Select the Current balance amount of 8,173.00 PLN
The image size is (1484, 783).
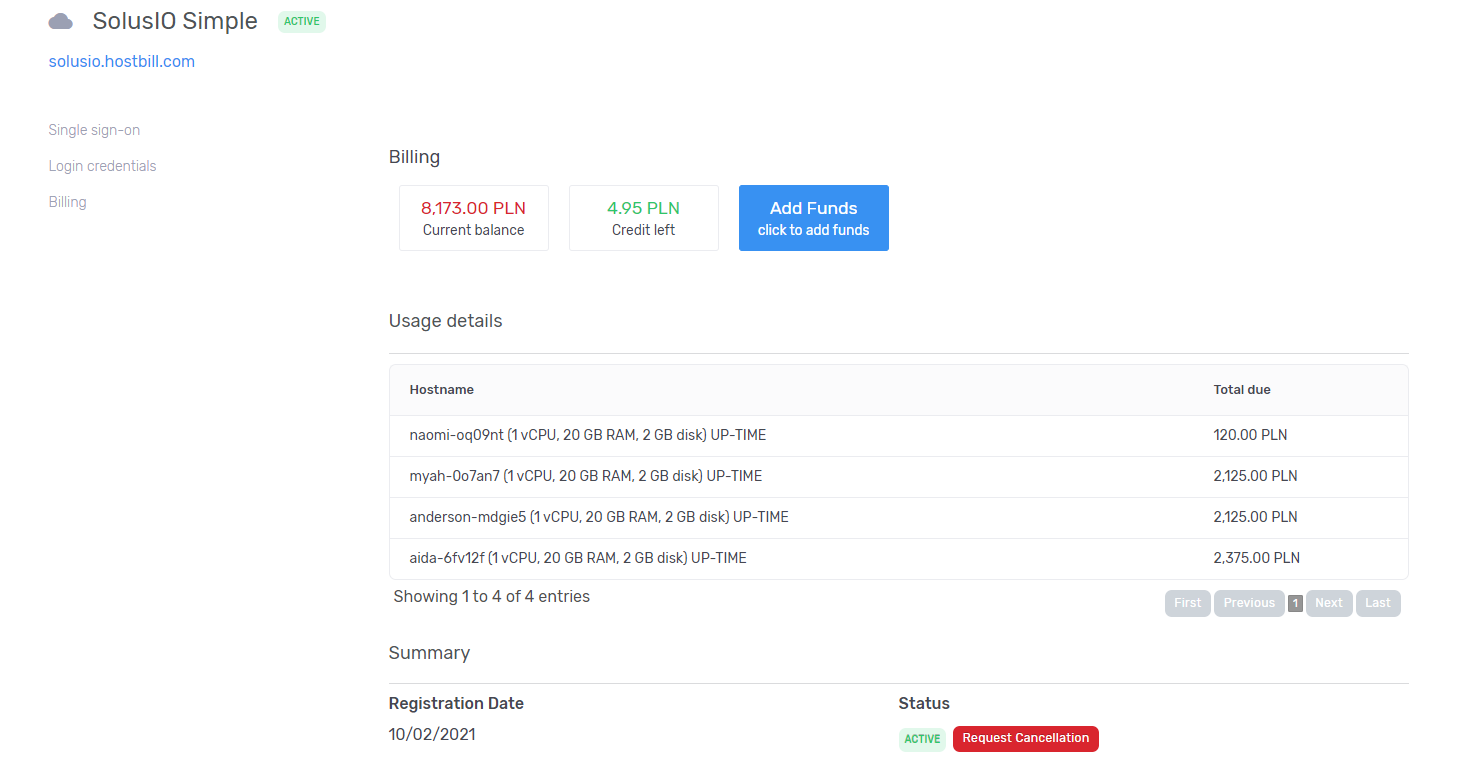[473, 208]
